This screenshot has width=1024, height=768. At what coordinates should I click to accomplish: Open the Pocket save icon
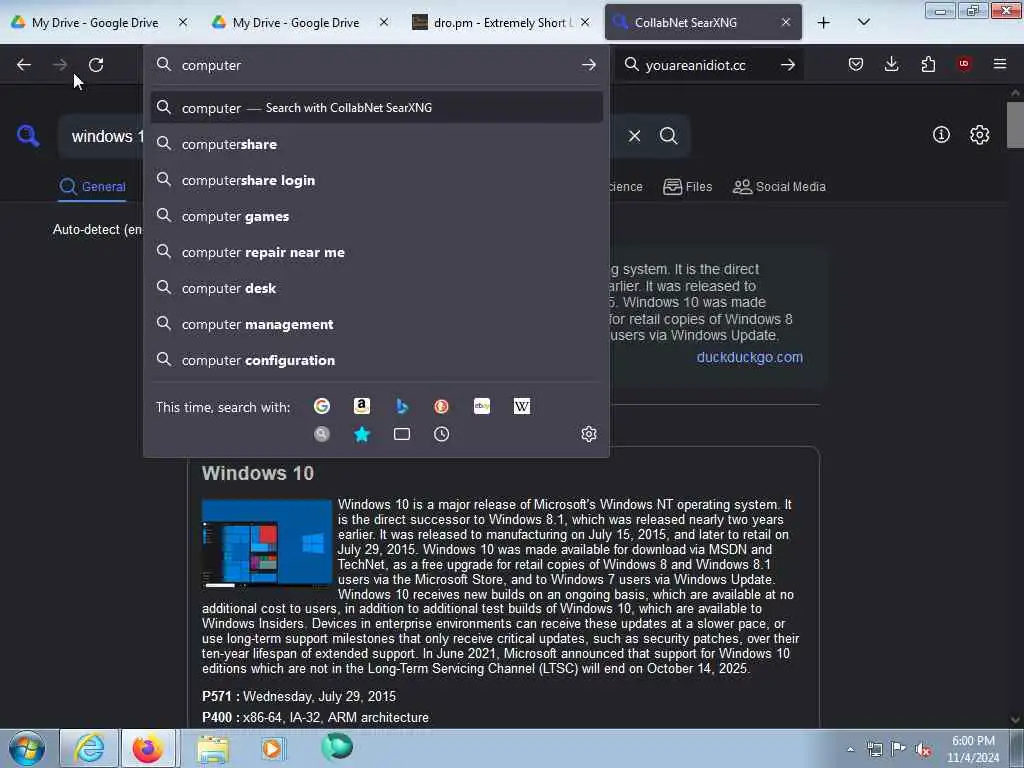(x=856, y=64)
